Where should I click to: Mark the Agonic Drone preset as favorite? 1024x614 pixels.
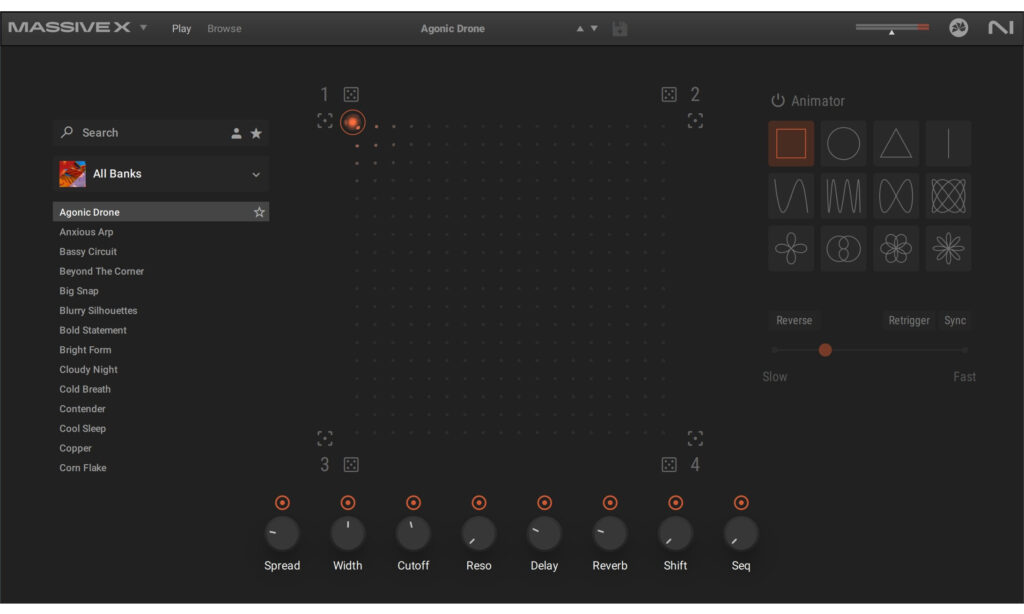(259, 211)
